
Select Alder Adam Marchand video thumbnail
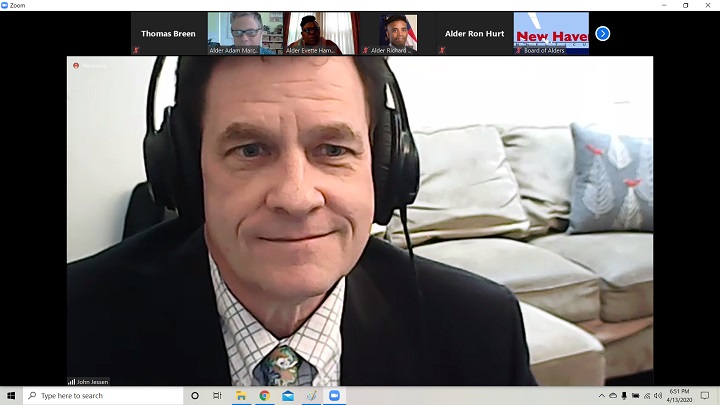[x=245, y=34]
